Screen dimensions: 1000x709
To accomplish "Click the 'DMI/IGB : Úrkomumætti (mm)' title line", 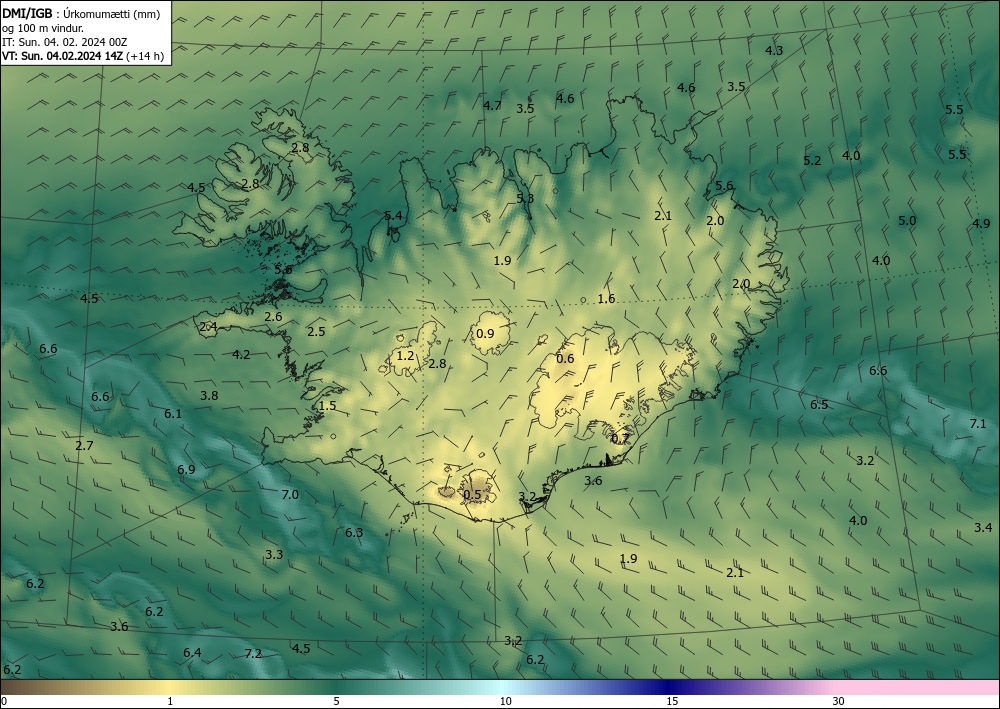I will click(81, 14).
